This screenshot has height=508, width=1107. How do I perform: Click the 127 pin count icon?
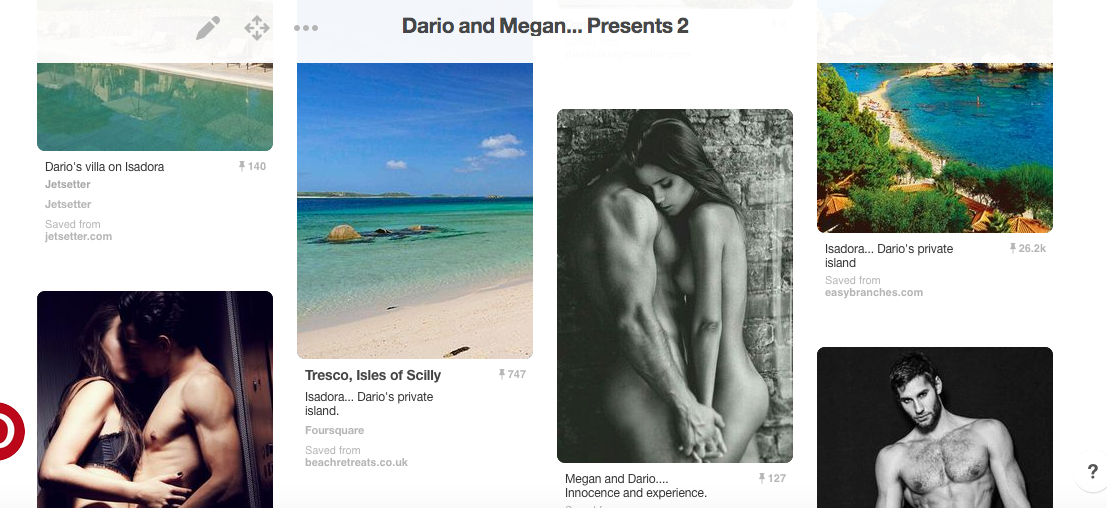point(772,478)
